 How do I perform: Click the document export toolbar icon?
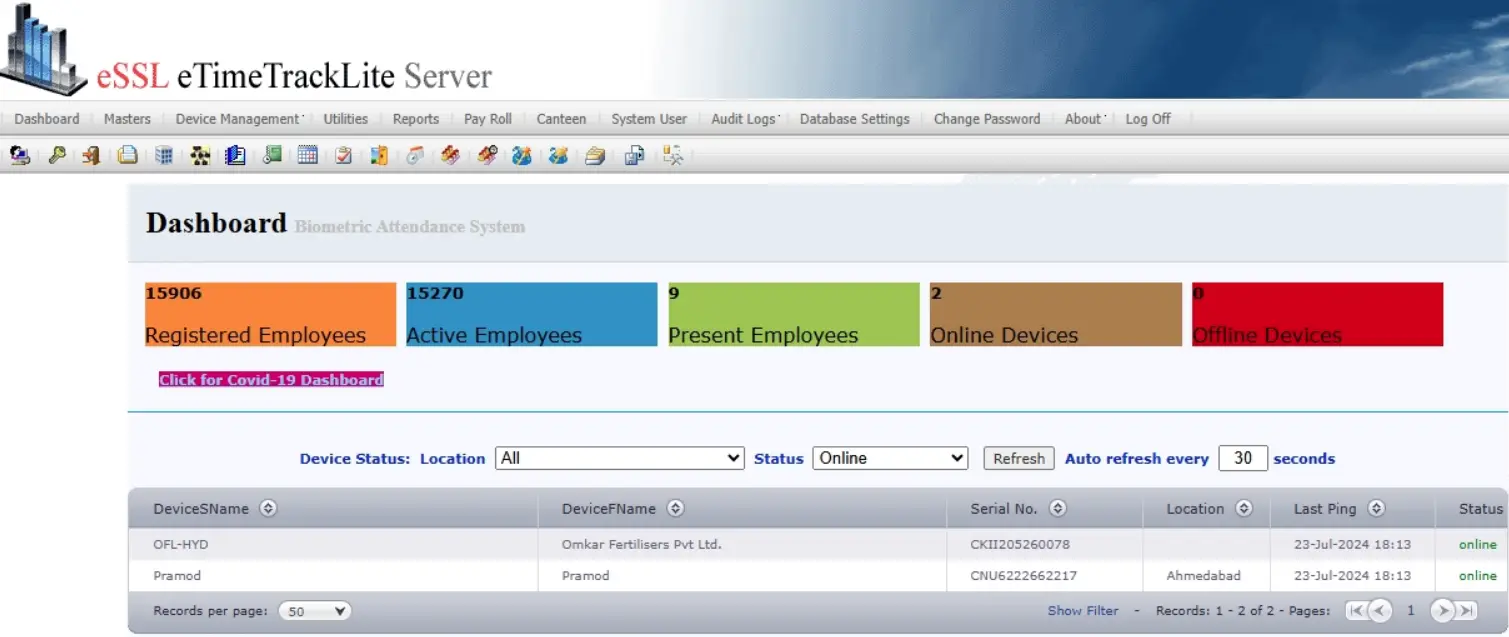[634, 155]
